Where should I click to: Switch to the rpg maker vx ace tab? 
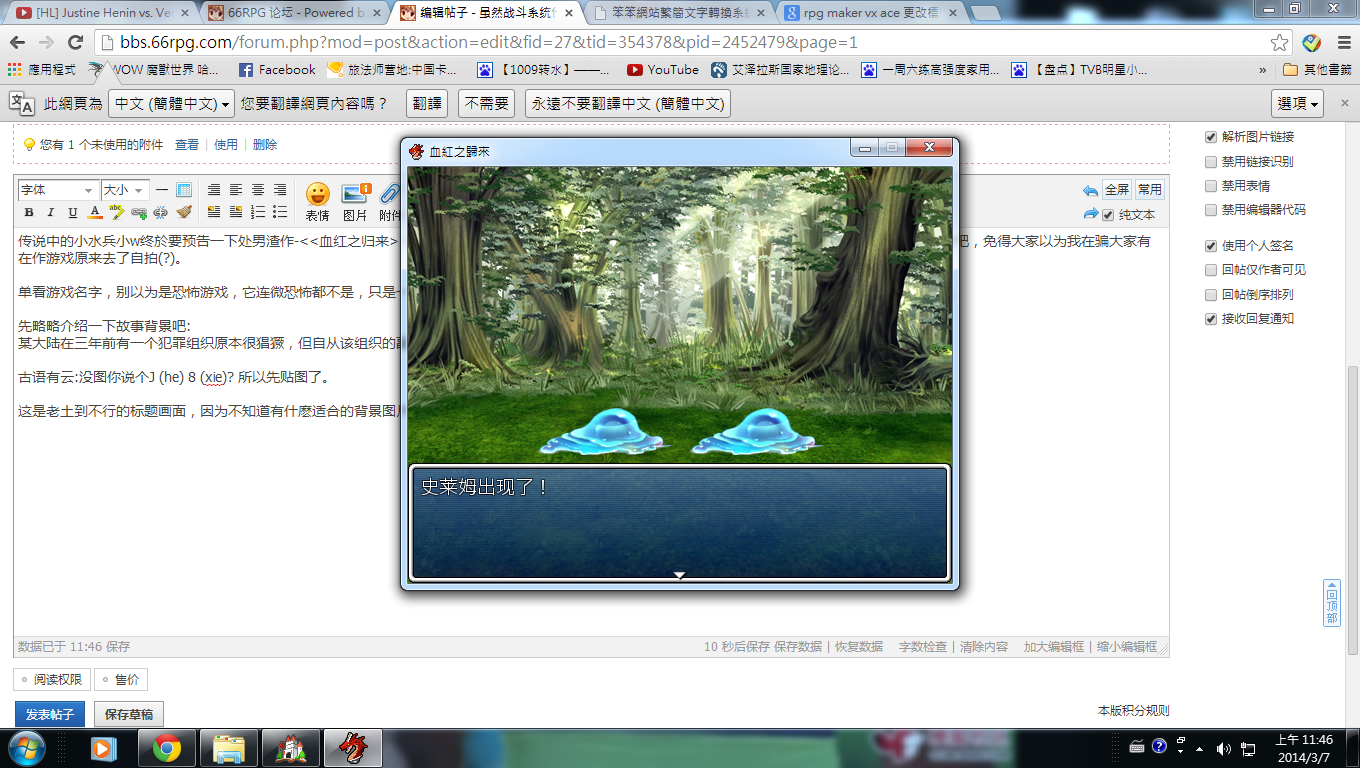coord(872,13)
